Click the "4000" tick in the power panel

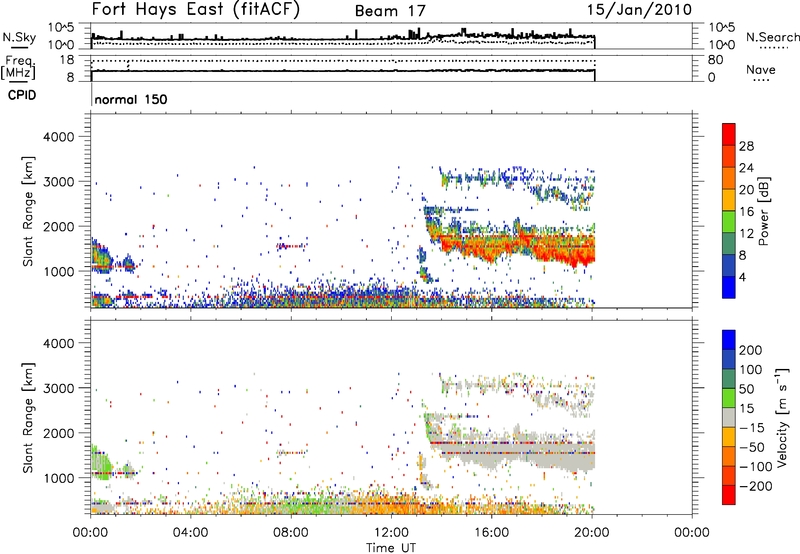58,137
